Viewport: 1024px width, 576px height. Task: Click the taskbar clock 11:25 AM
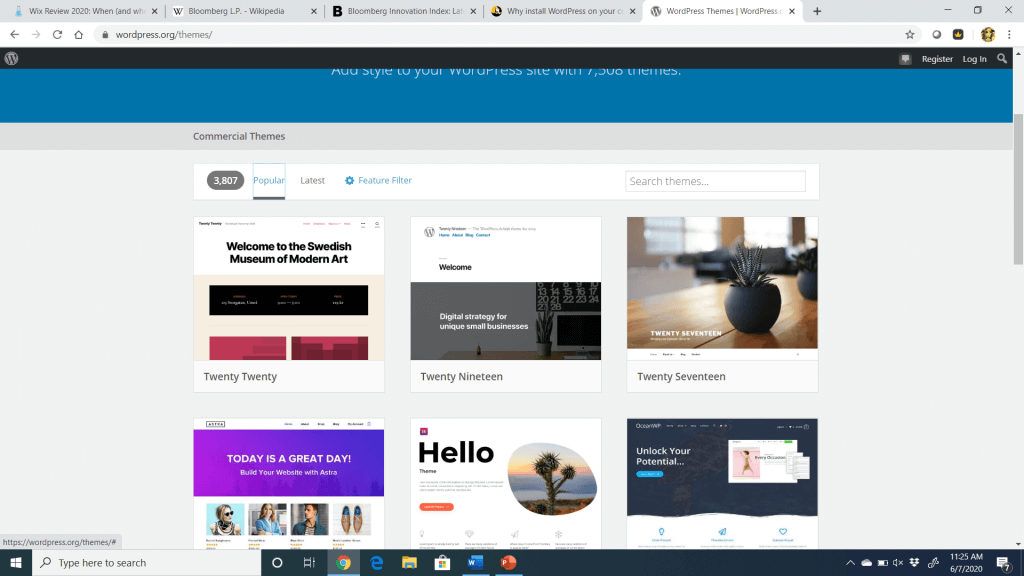[x=966, y=556]
